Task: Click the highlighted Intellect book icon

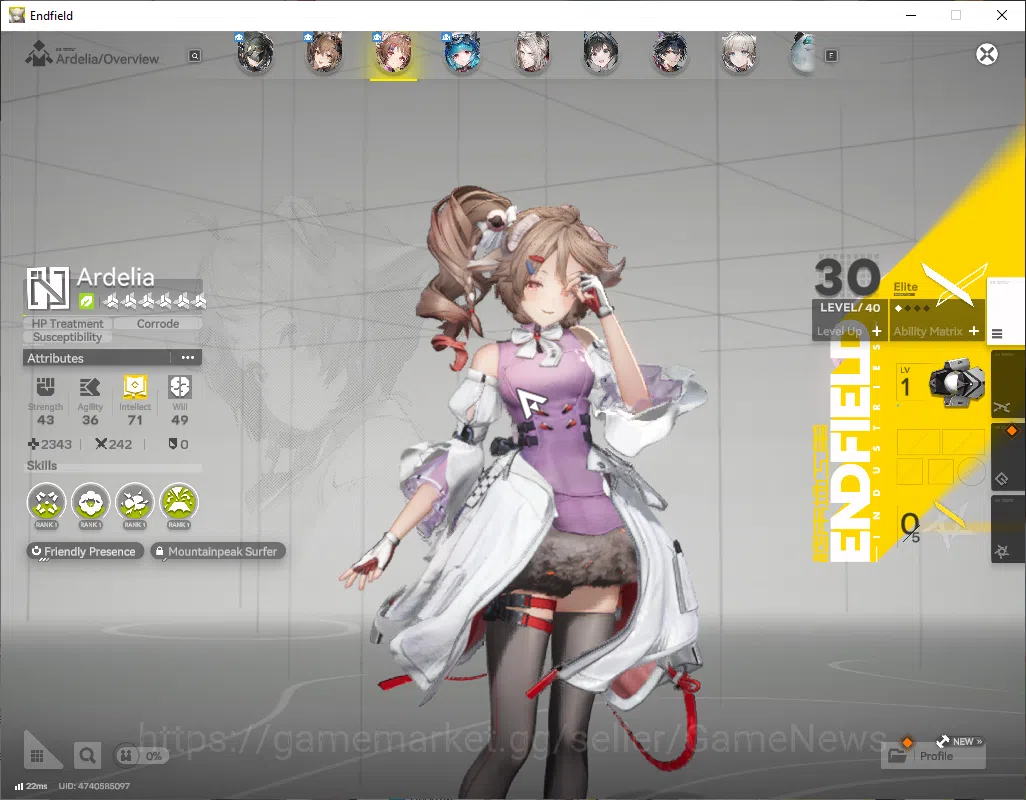Action: (135, 387)
